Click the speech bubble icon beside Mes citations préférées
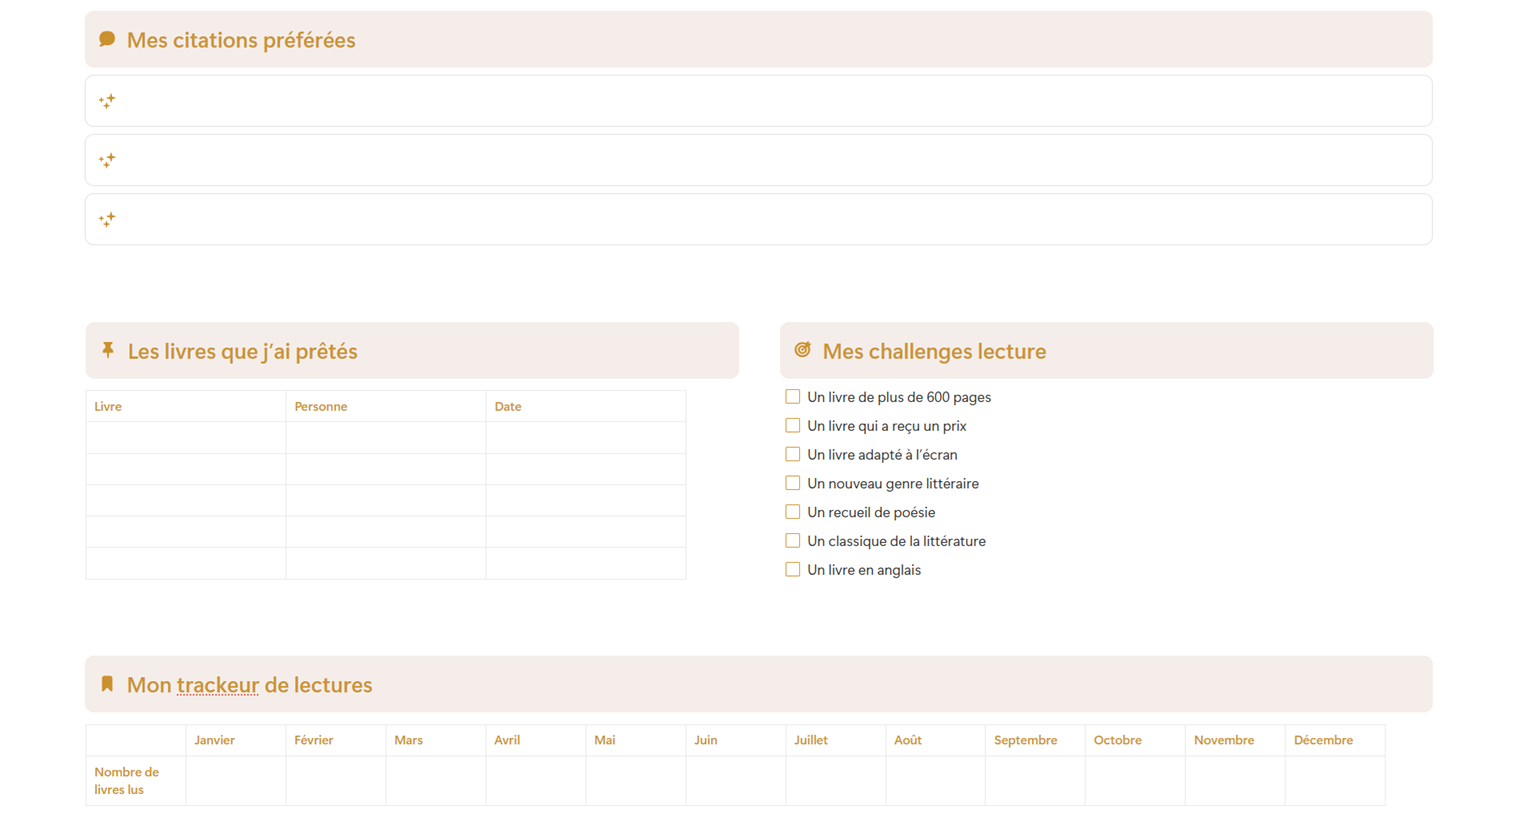The image size is (1519, 822). pos(107,39)
